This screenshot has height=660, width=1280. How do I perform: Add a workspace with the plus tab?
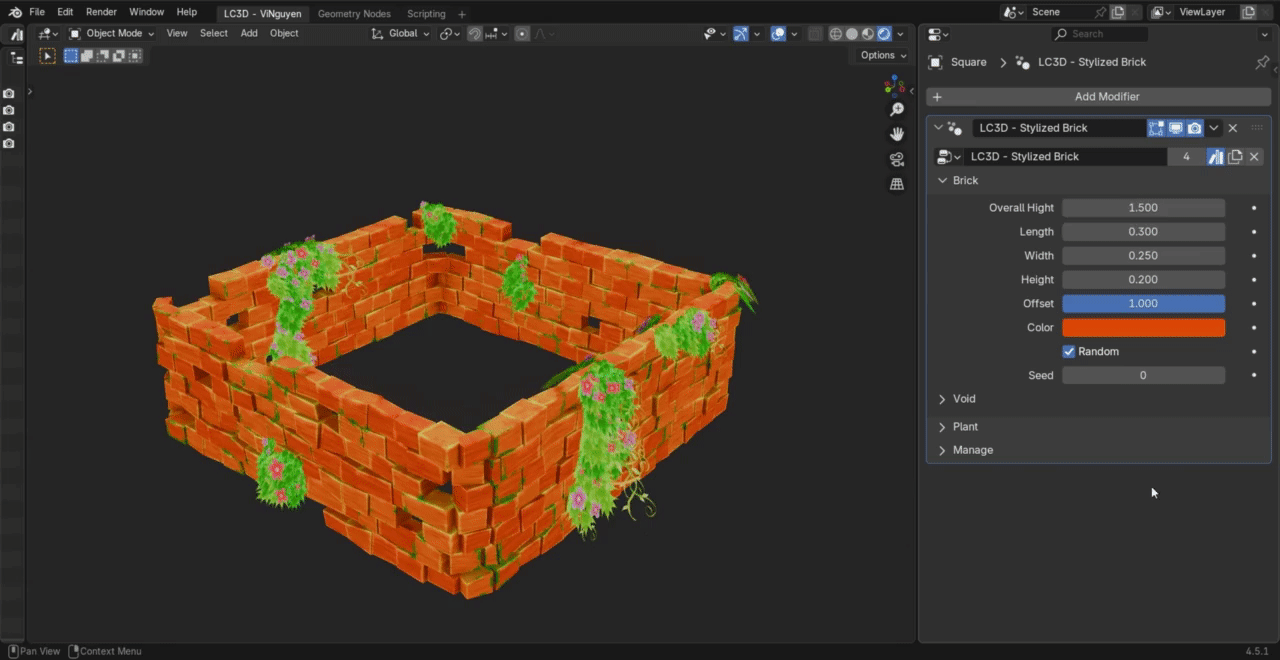click(x=462, y=14)
